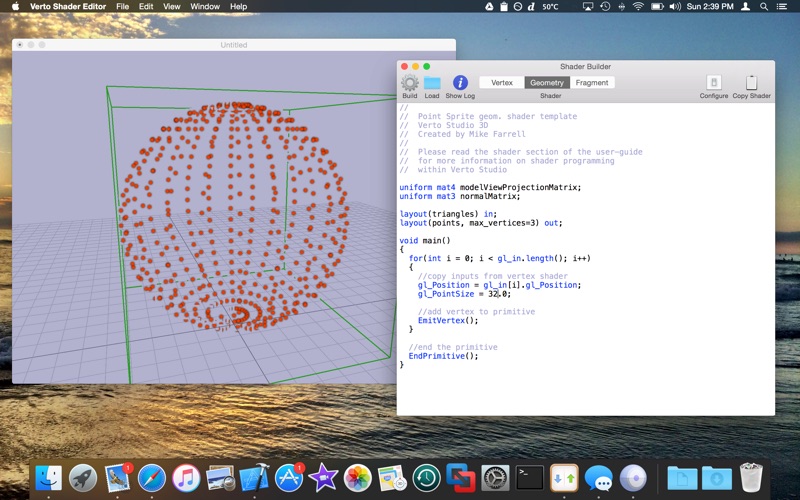
Task: Open Spotlight search in menu bar
Action: click(765, 7)
